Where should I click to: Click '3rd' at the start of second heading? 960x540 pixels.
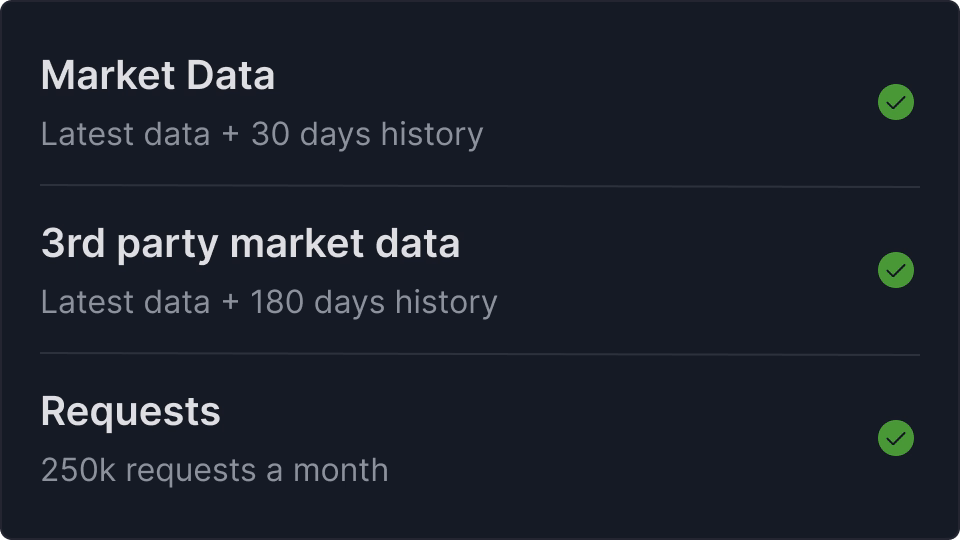73,244
